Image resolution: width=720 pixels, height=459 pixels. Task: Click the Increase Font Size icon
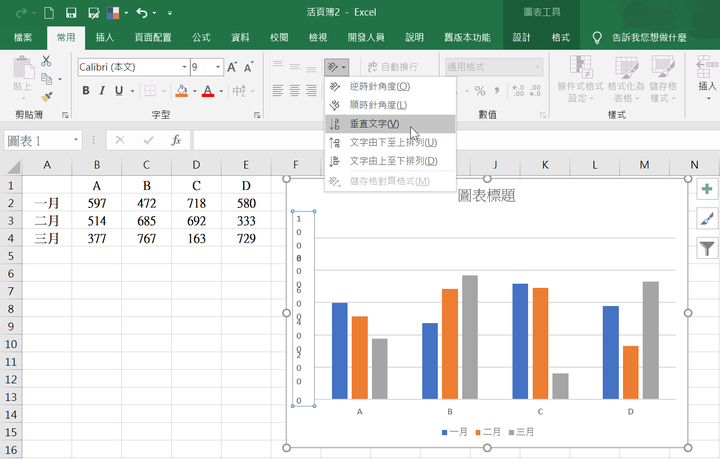(x=233, y=67)
